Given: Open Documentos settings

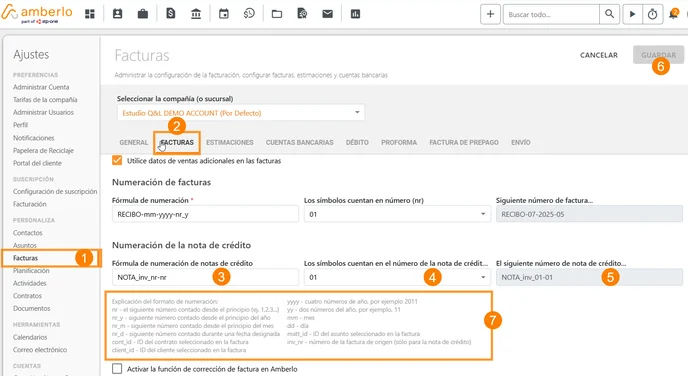Looking at the screenshot, I should 32,308.
